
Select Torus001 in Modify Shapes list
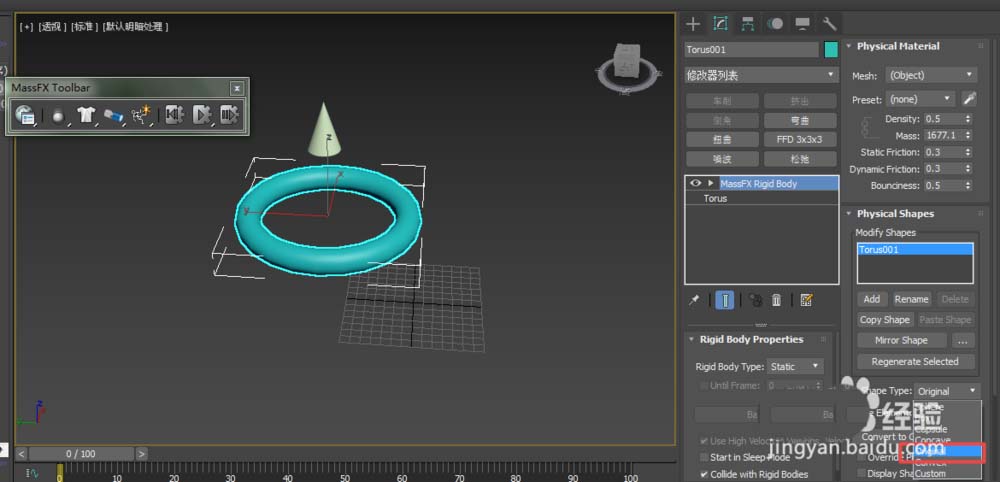click(915, 249)
